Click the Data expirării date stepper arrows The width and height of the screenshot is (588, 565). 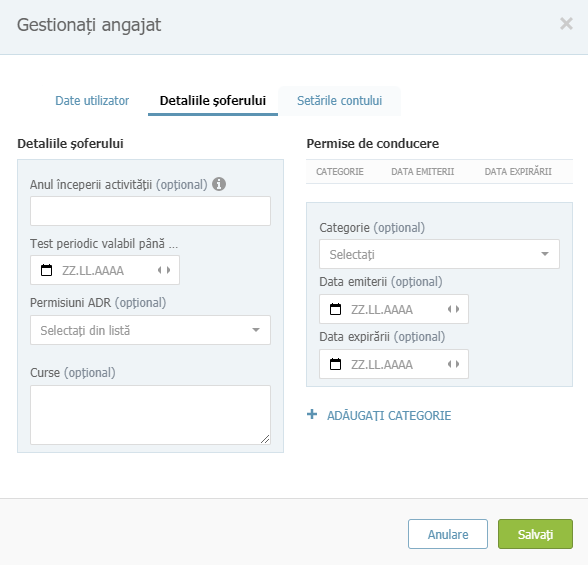453,364
